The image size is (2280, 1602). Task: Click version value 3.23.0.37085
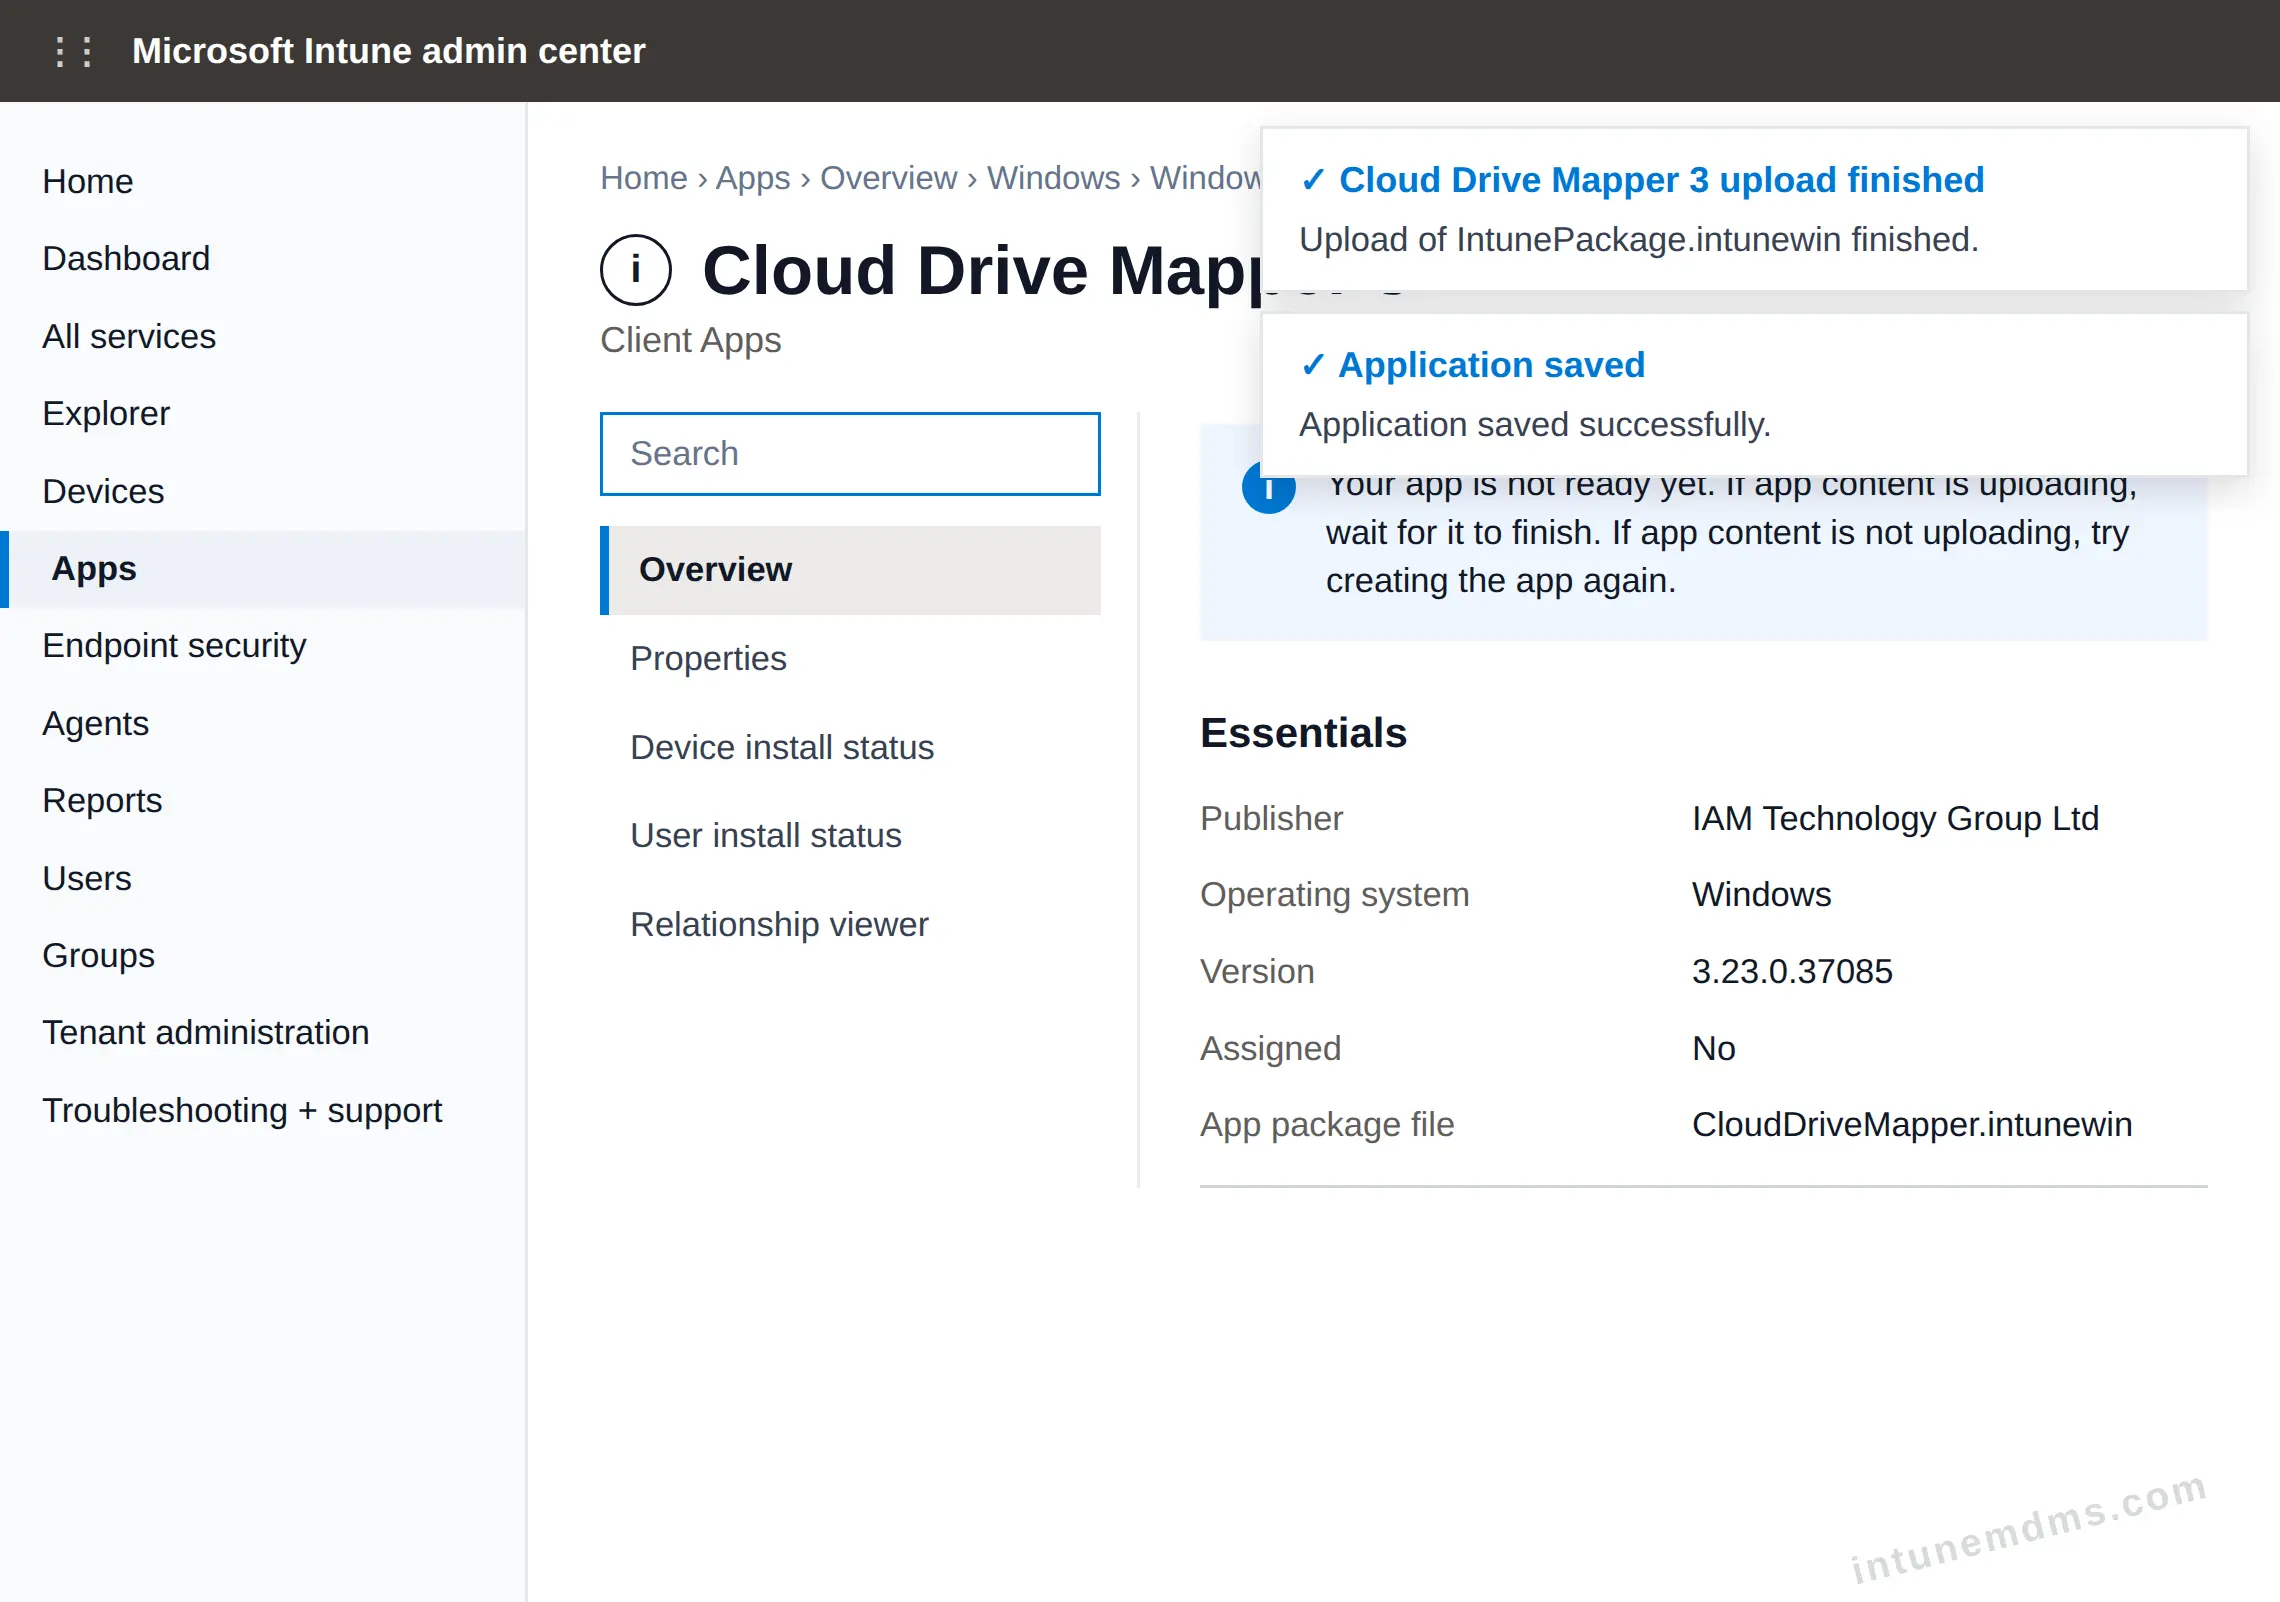click(x=1792, y=971)
